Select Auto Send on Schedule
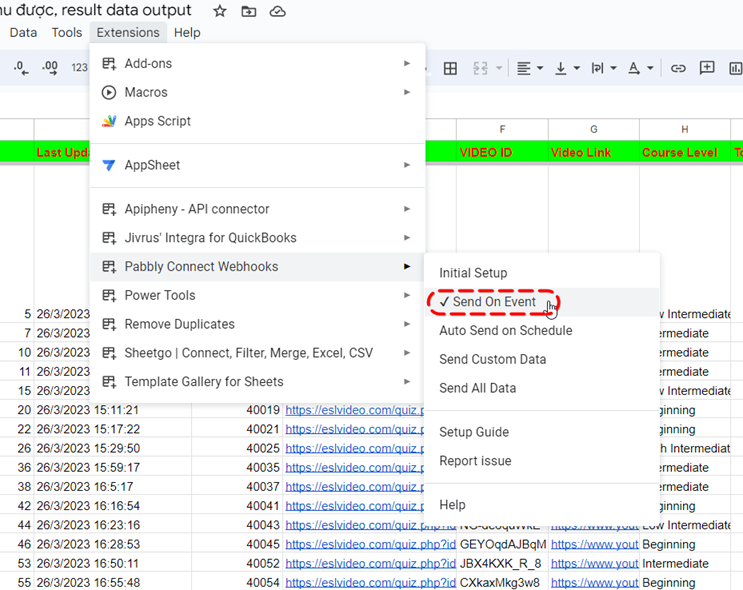Screen dimensions: 743x590 pos(542,330)
